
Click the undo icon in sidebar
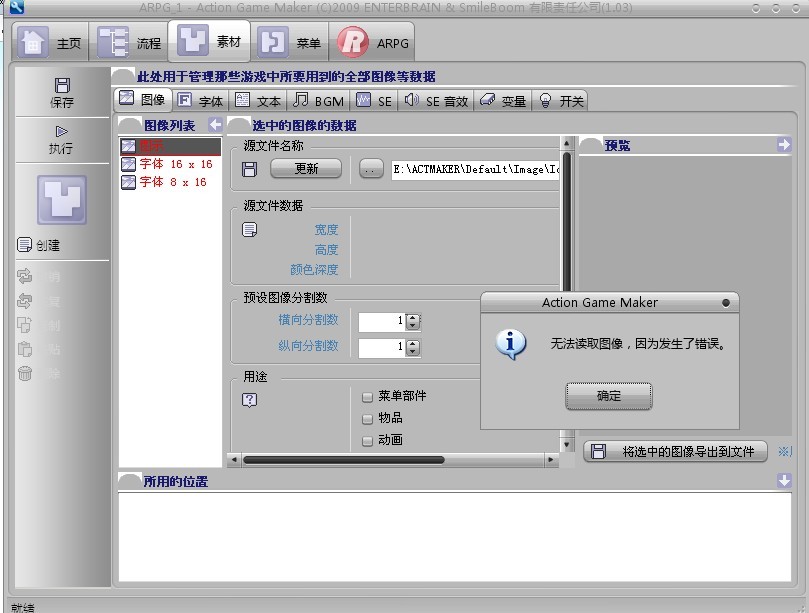point(25,276)
